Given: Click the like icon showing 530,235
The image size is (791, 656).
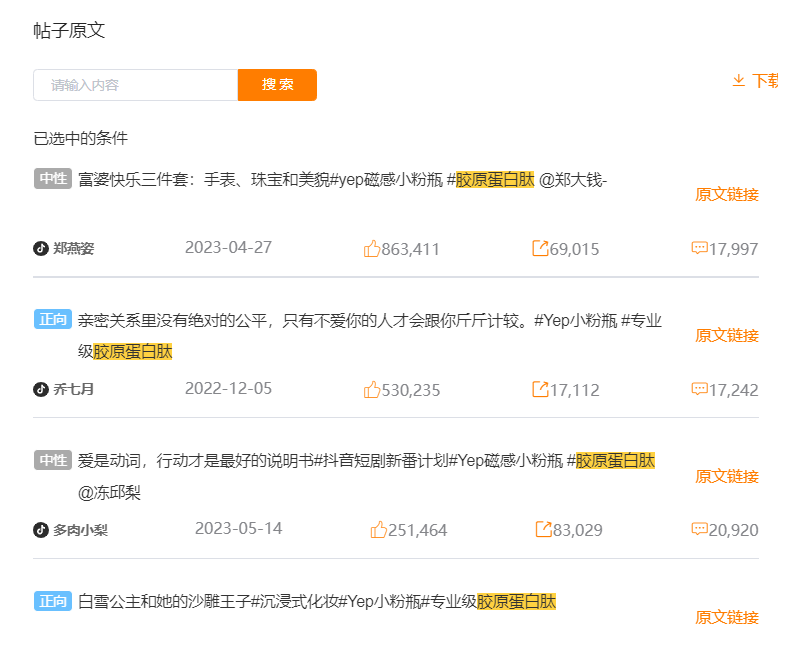Looking at the screenshot, I should (x=372, y=389).
